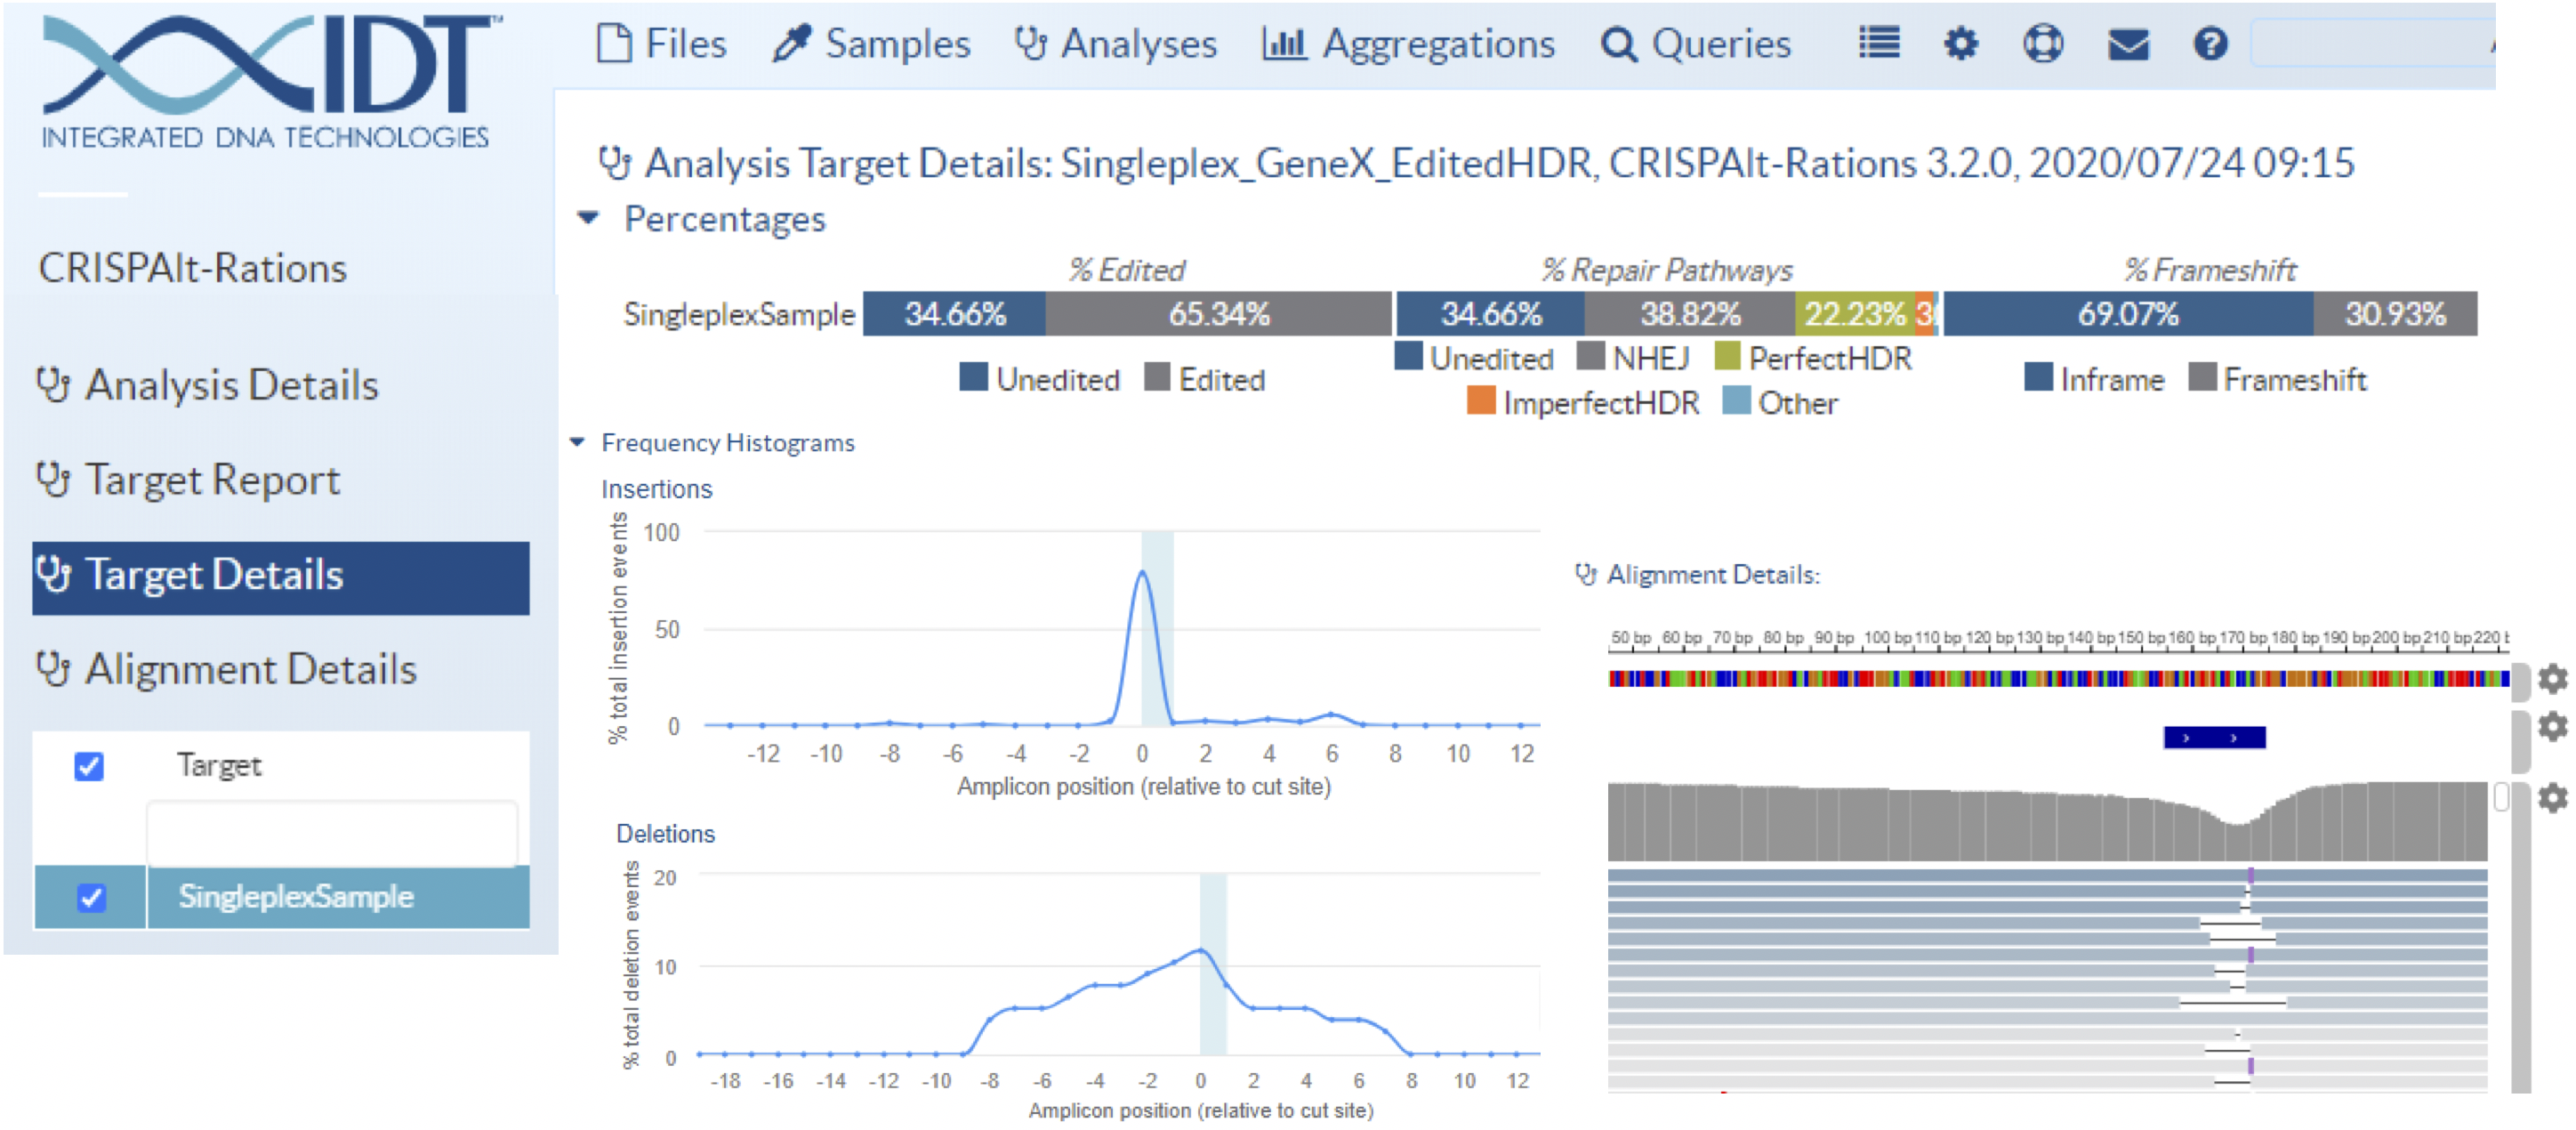
Task: Click the PerfectHDR legend color swatch
Action: click(1727, 356)
